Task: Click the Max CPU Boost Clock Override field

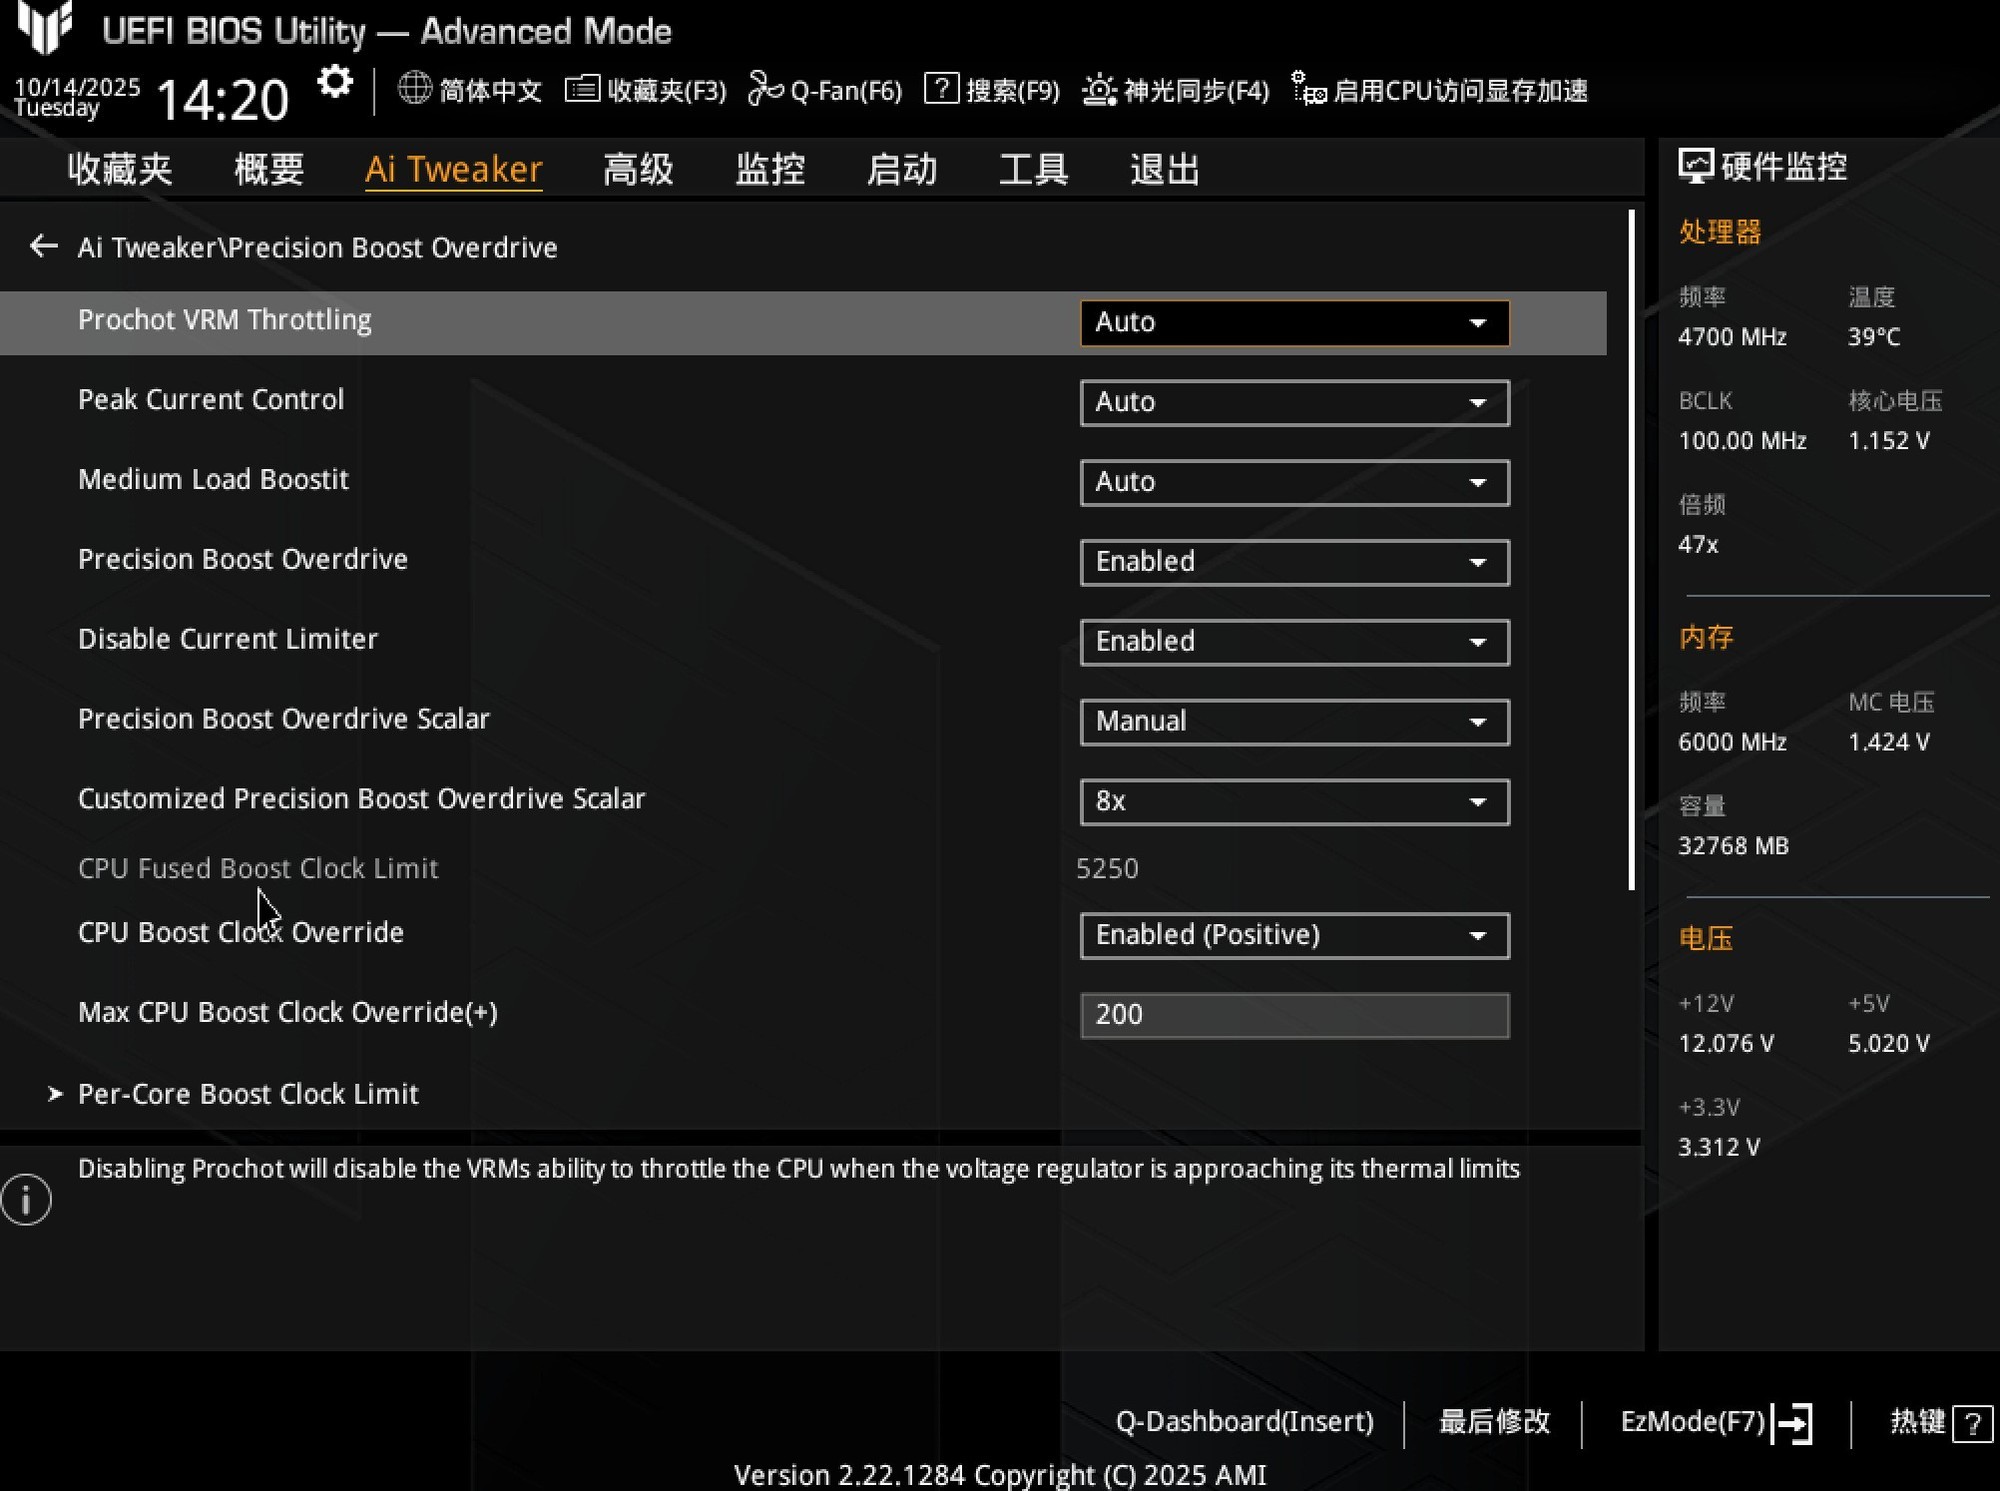Action: tap(1293, 1015)
